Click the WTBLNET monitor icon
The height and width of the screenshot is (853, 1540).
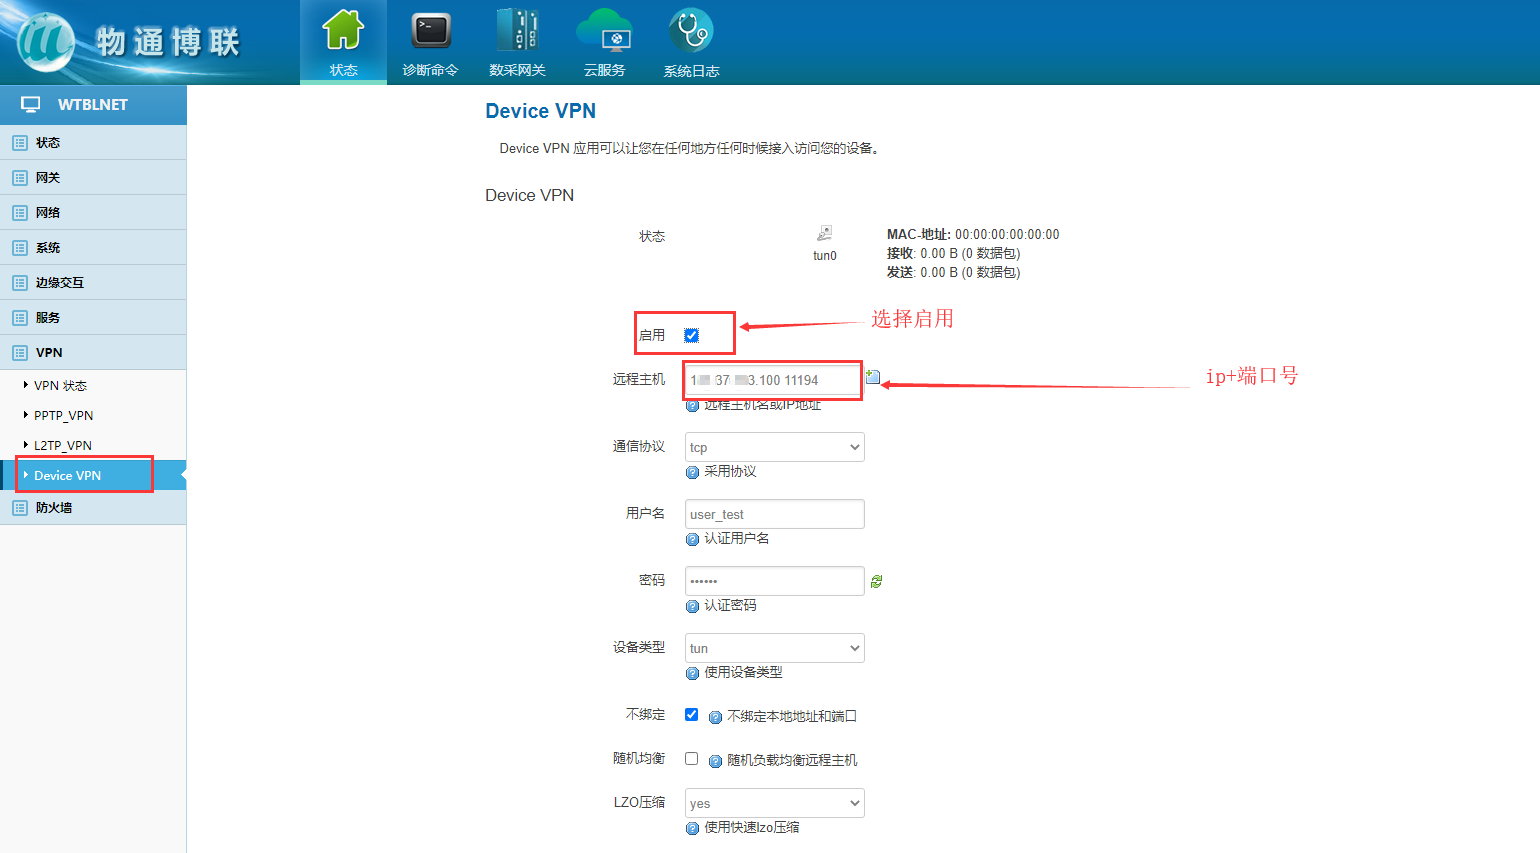tap(31, 104)
